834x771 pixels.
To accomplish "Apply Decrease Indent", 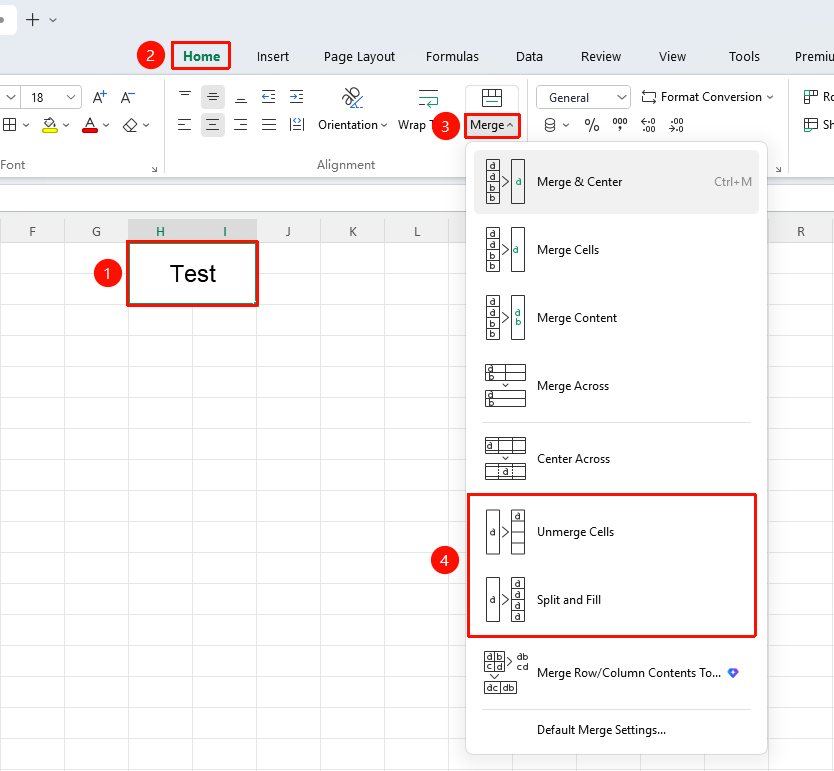I will point(269,97).
